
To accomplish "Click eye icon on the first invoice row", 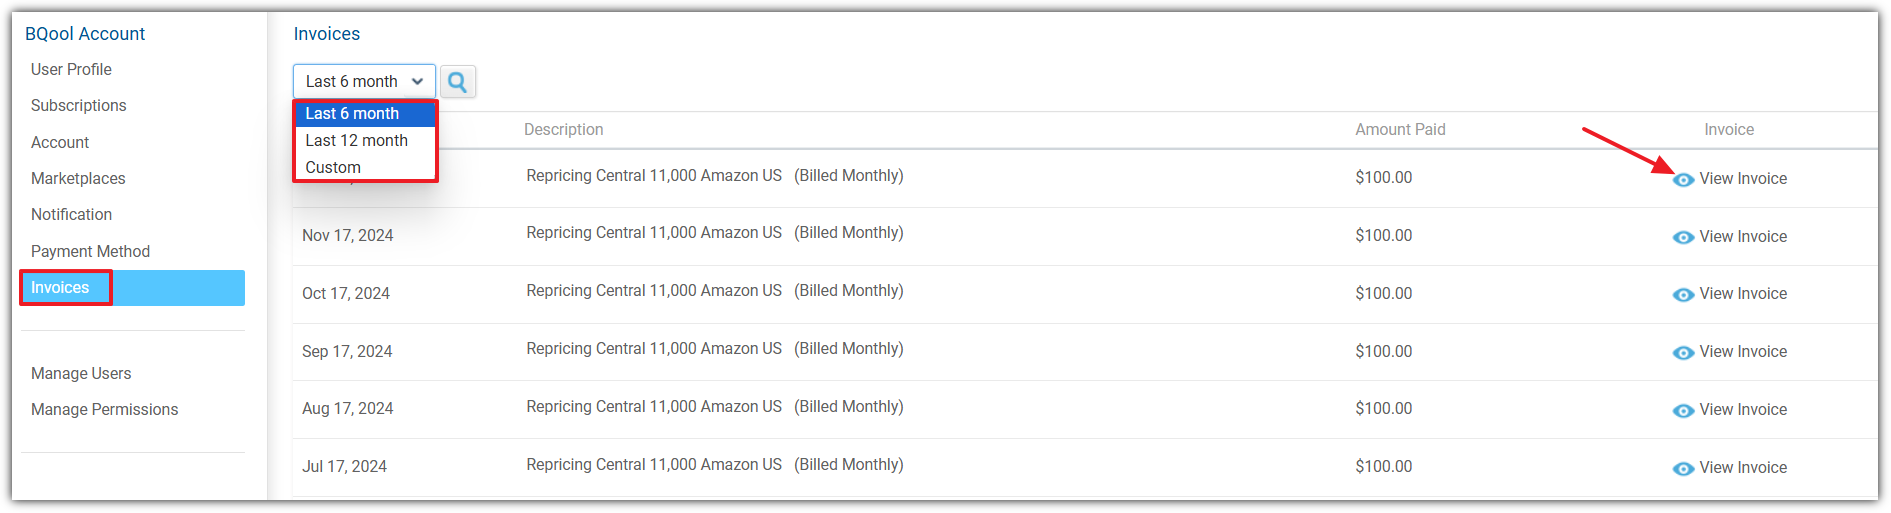I will [x=1683, y=180].
